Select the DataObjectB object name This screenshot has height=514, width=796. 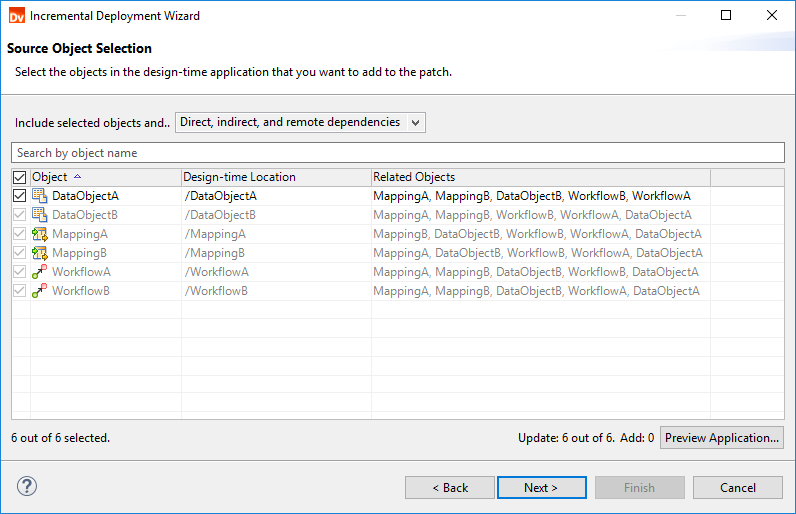85,215
